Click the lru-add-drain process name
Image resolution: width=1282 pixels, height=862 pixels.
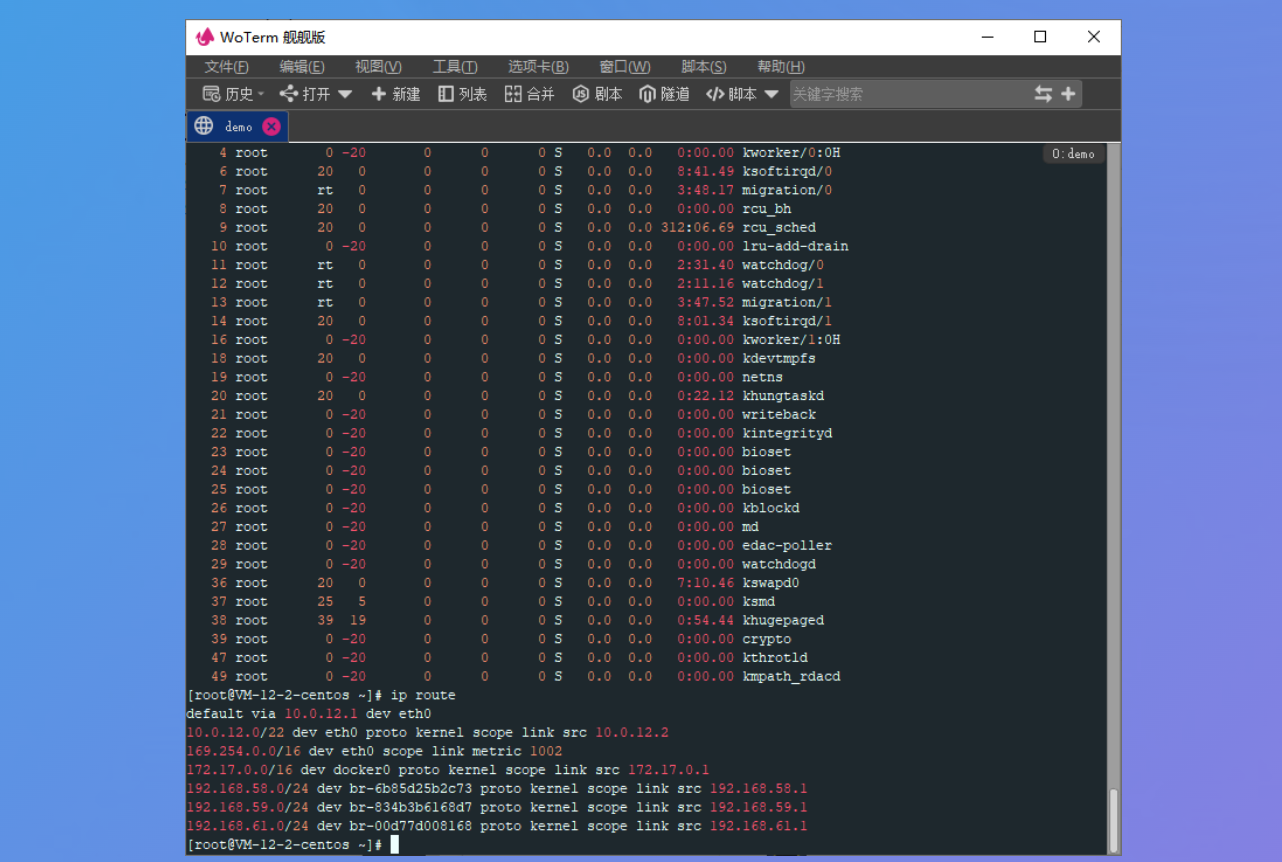tap(795, 246)
